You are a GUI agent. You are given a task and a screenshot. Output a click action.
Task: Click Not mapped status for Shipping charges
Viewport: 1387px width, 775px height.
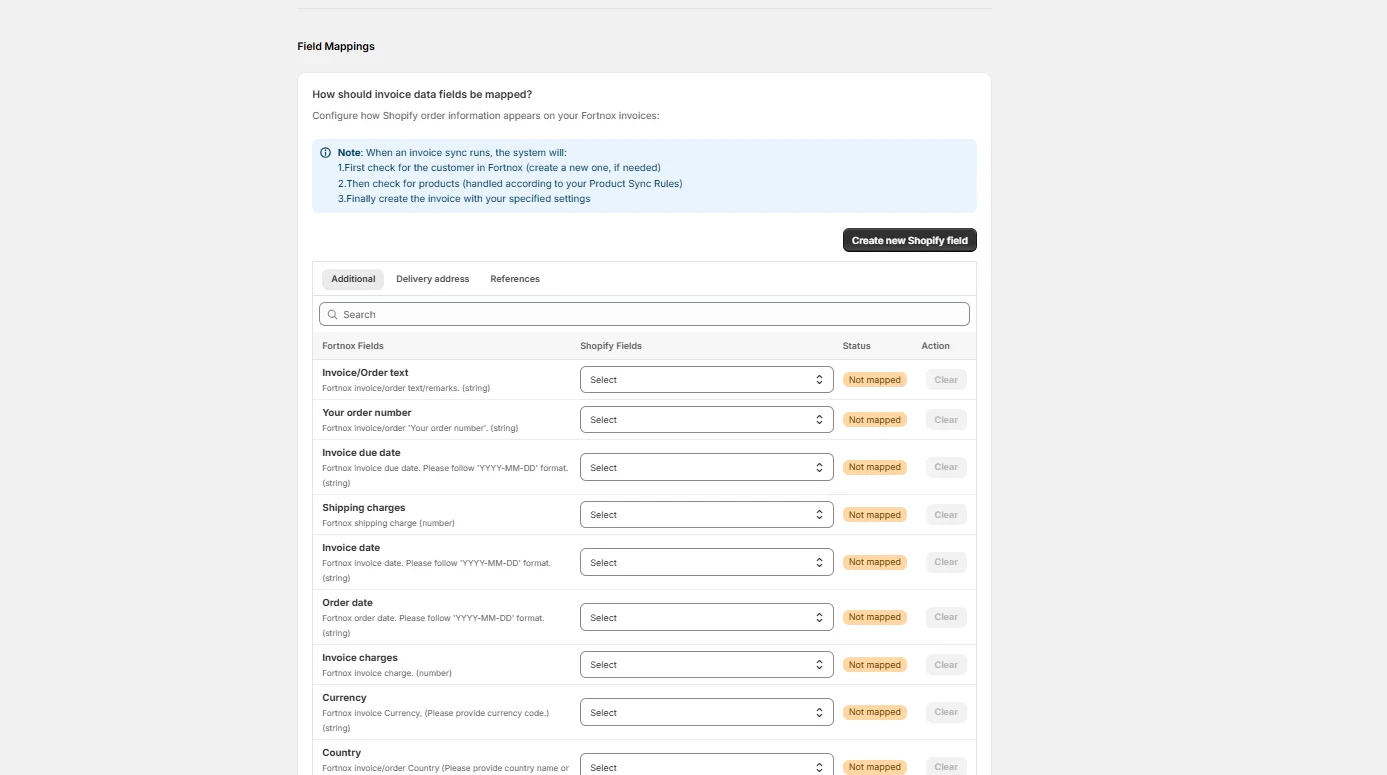(875, 515)
